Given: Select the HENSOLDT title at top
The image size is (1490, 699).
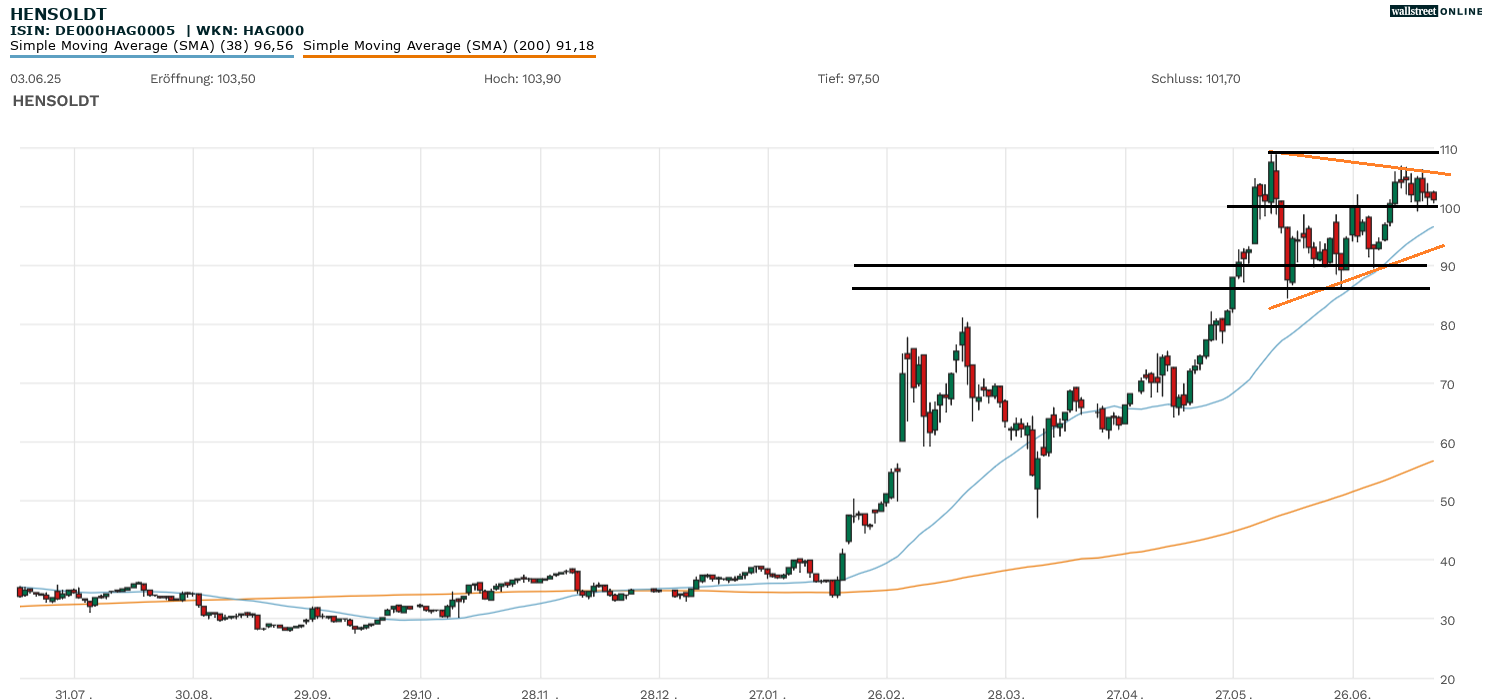Looking at the screenshot, I should coord(58,14).
